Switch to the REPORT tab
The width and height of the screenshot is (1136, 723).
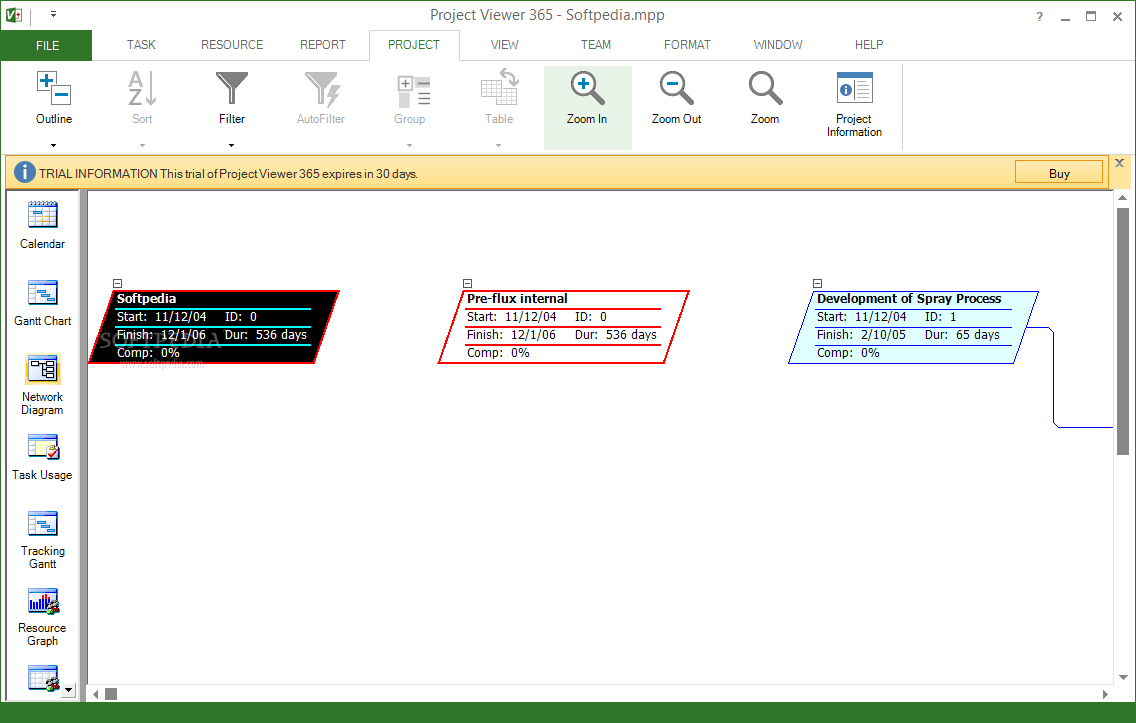click(x=323, y=45)
